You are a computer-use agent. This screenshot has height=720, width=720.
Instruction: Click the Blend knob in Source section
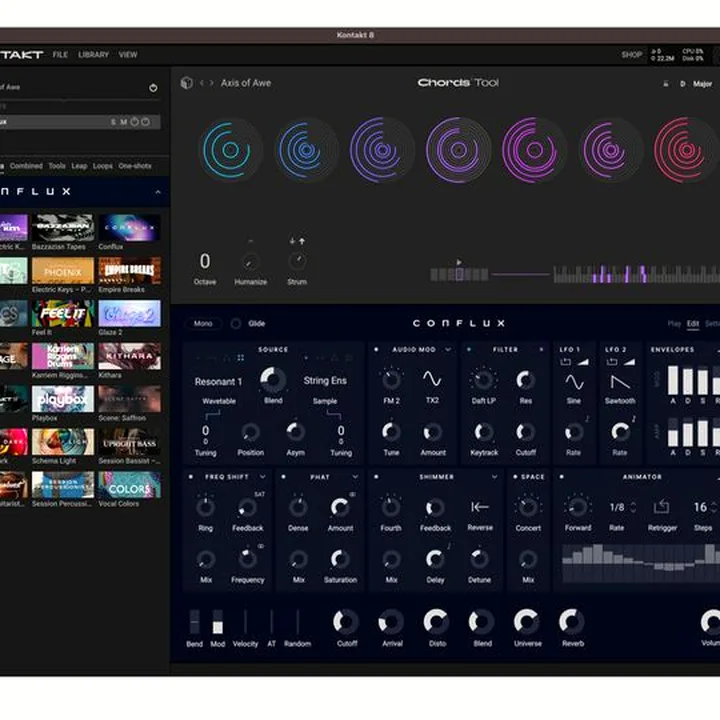click(273, 380)
